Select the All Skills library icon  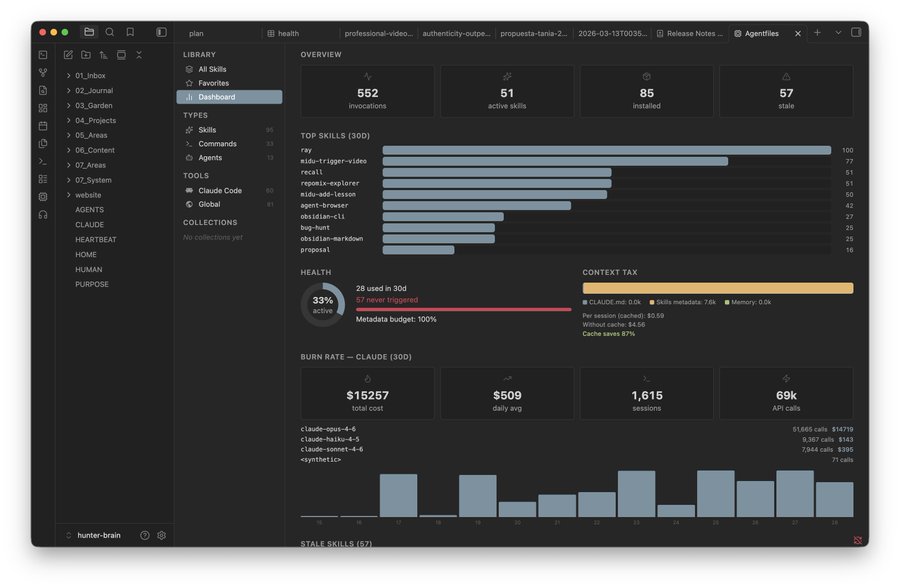click(188, 69)
